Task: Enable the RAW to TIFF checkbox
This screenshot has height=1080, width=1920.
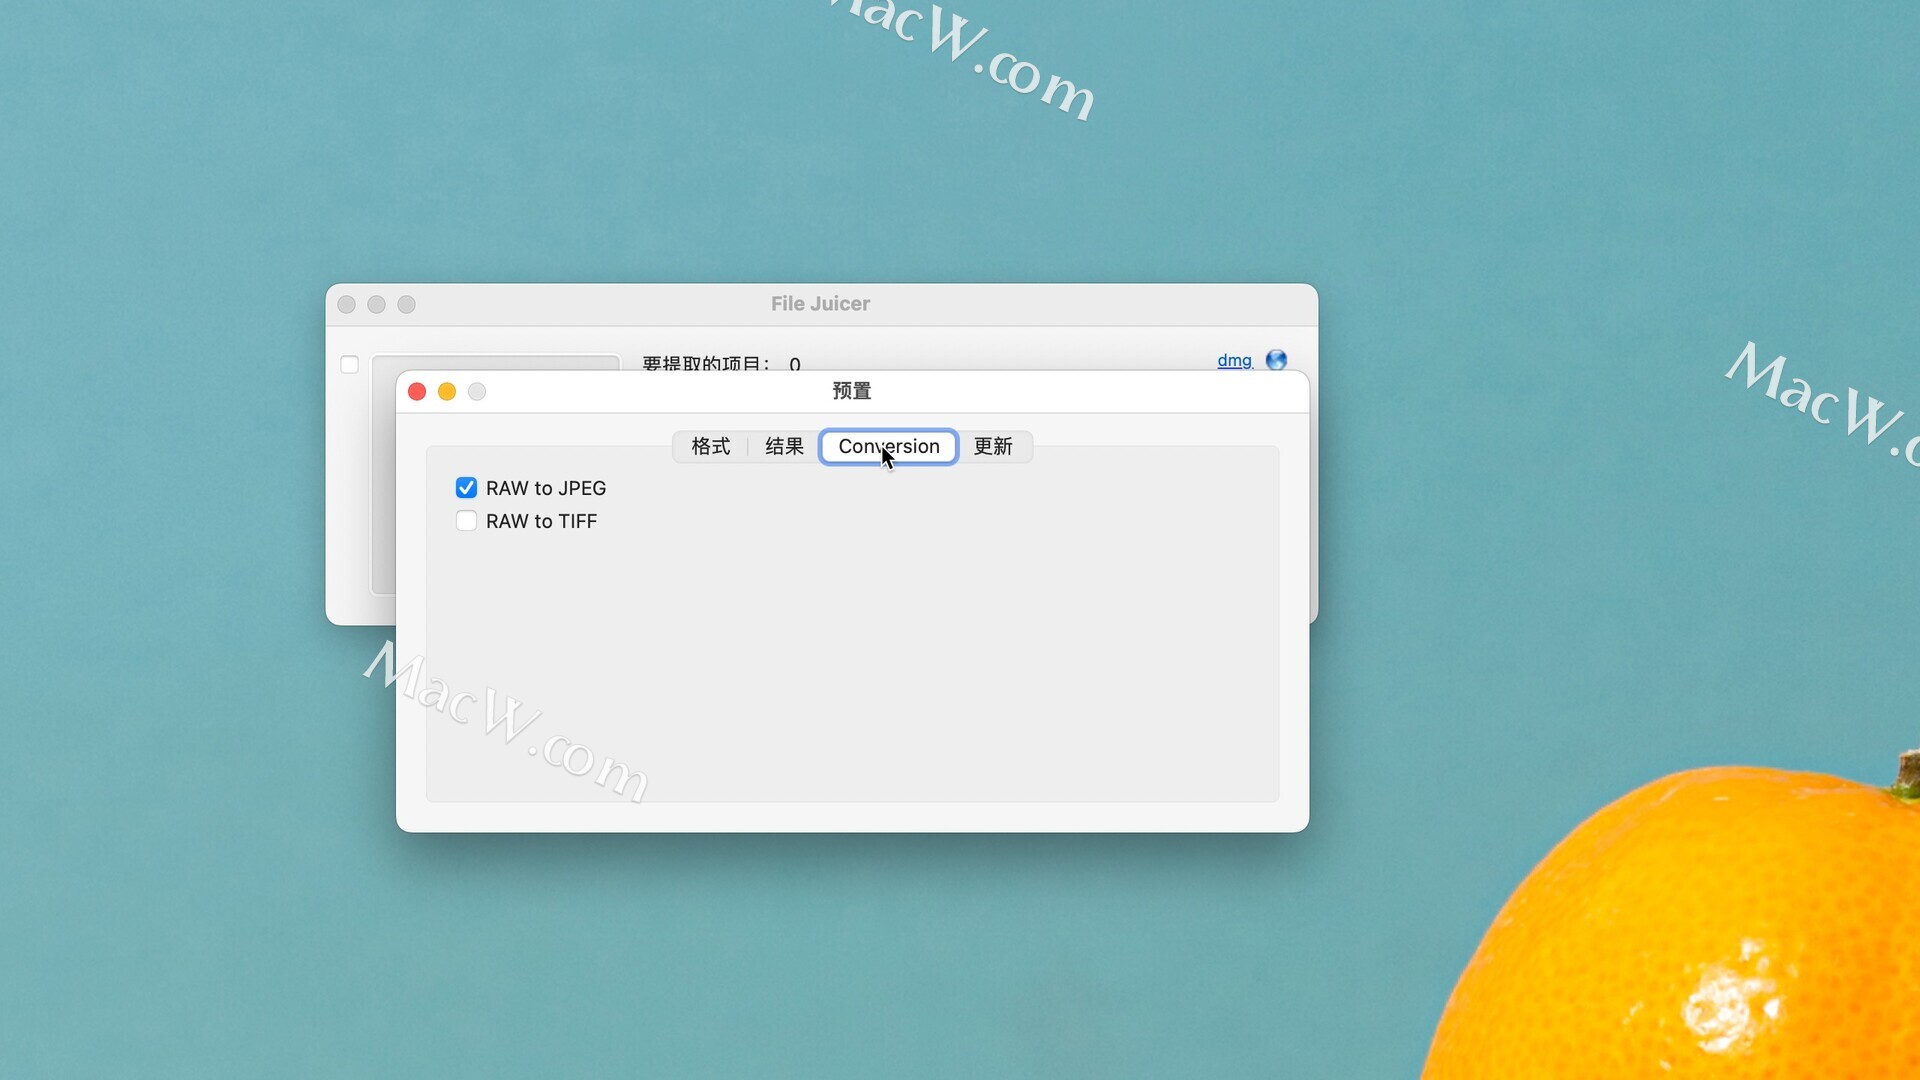Action: point(466,521)
